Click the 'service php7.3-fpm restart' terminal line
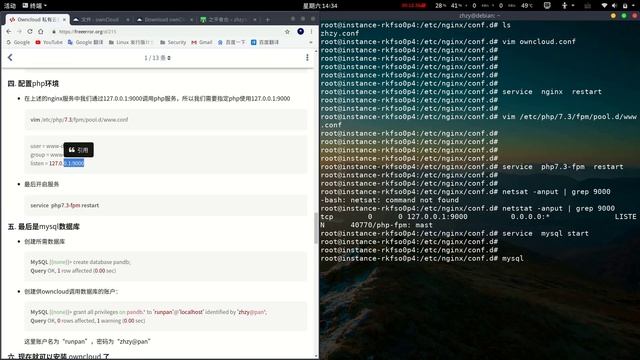The height and width of the screenshot is (360, 640). click(x=472, y=167)
